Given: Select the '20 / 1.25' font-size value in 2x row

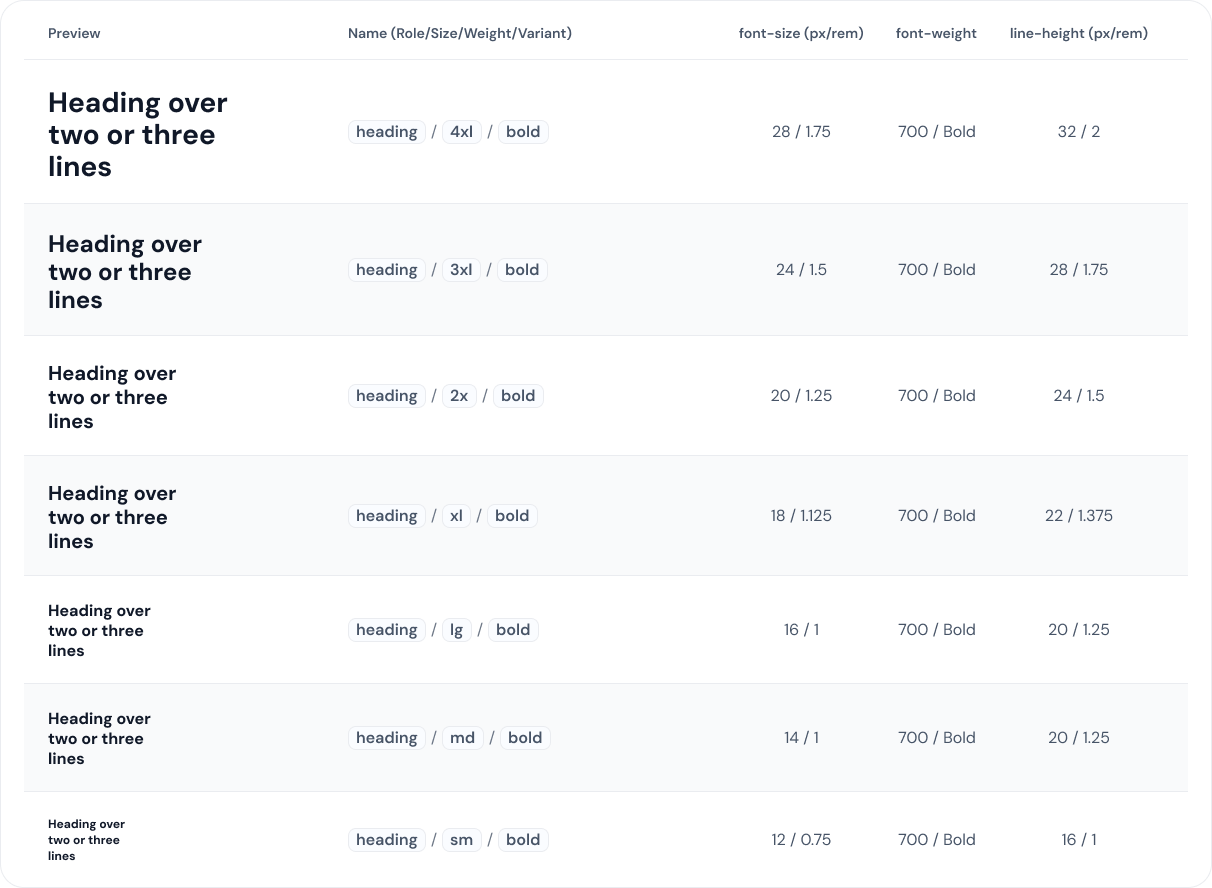Looking at the screenshot, I should (x=801, y=395).
